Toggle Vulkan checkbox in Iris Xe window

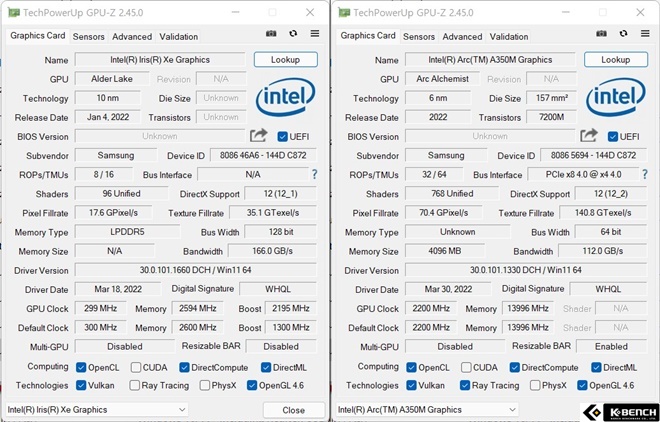tap(81, 385)
